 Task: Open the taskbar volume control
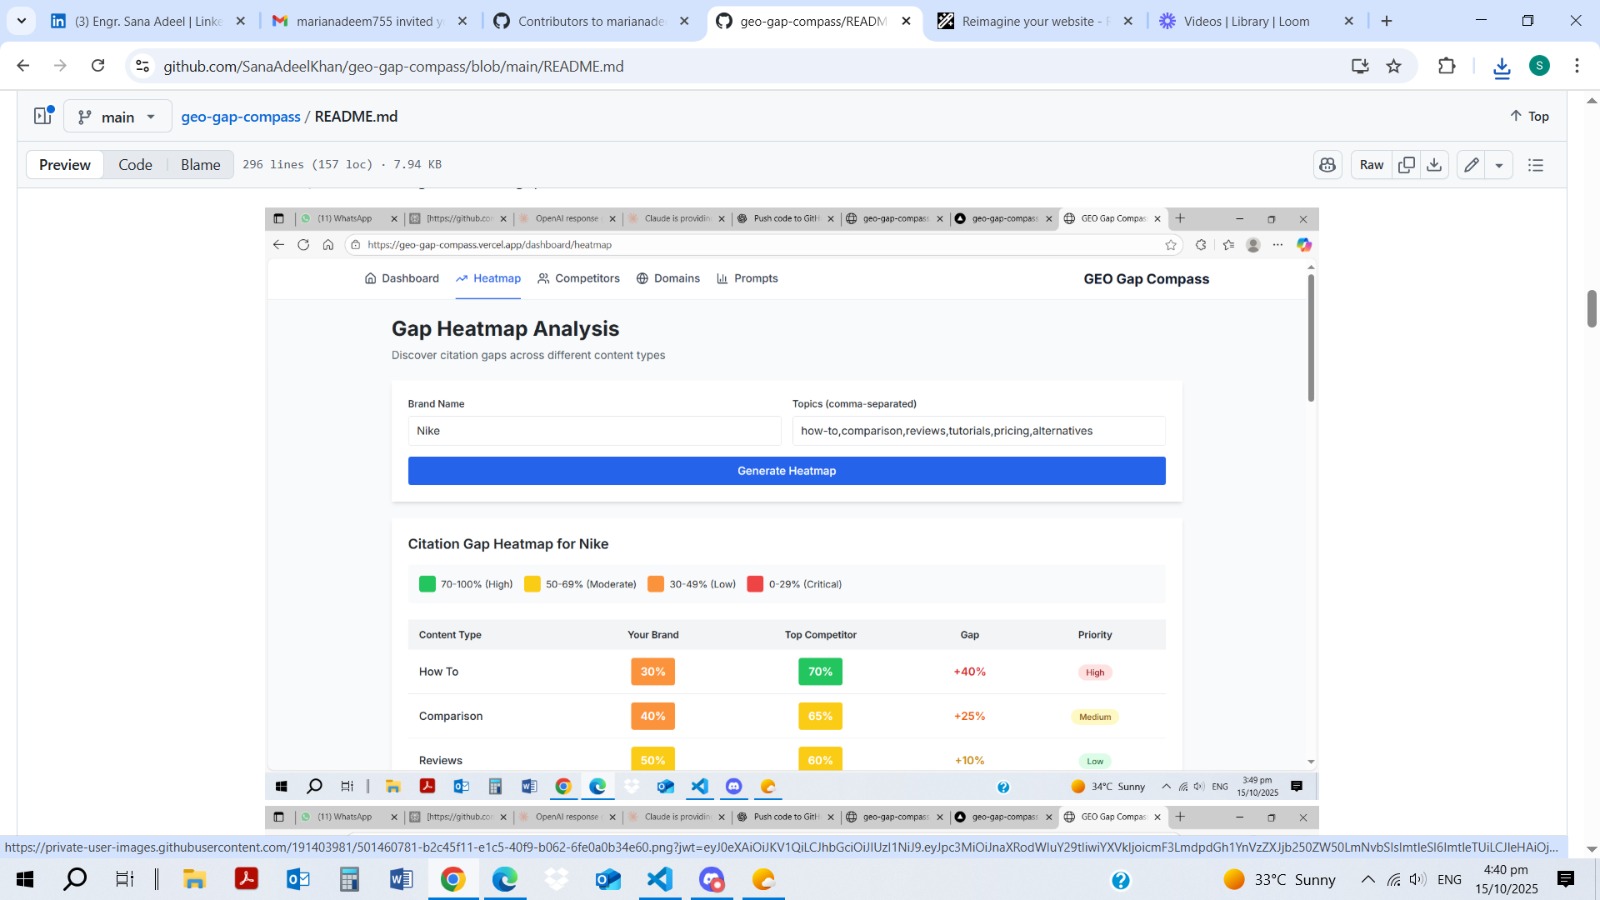tap(1417, 879)
